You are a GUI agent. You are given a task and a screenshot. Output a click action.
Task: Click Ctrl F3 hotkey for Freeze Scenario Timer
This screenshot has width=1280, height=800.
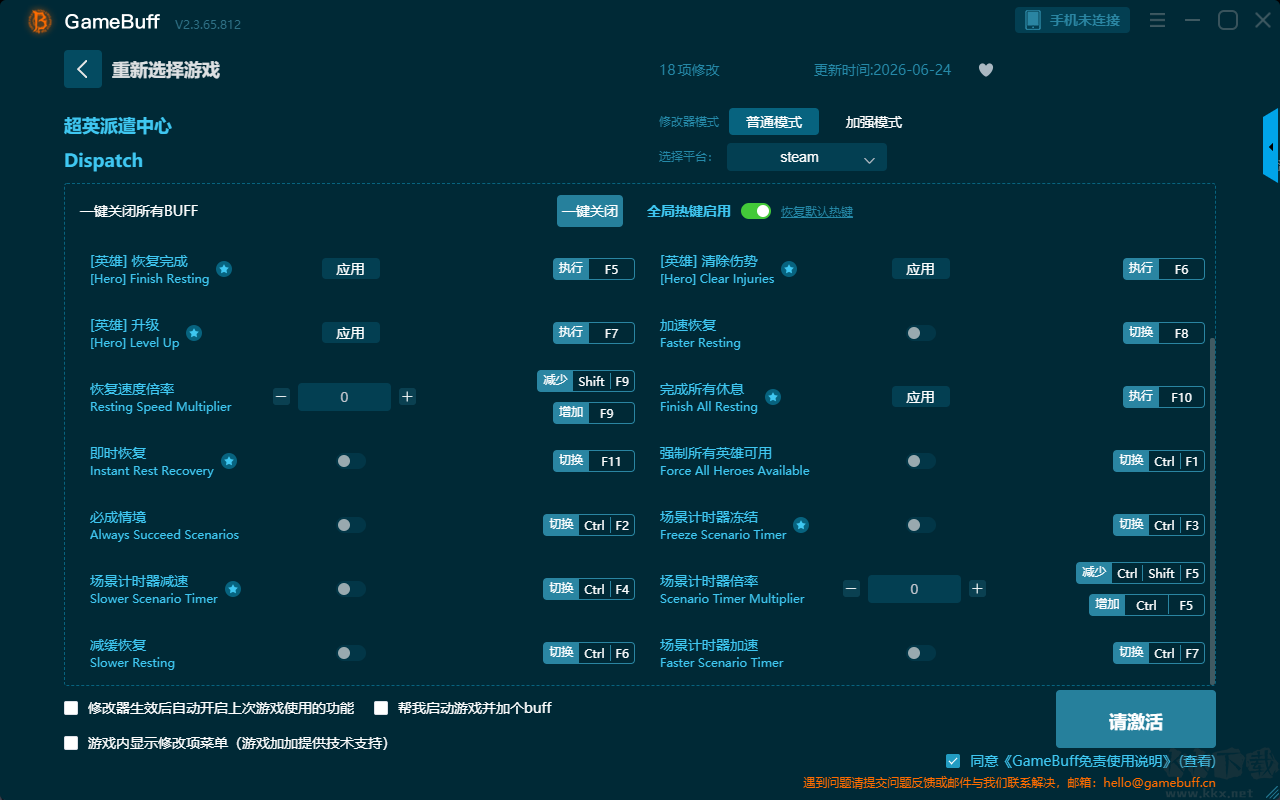coord(1159,525)
